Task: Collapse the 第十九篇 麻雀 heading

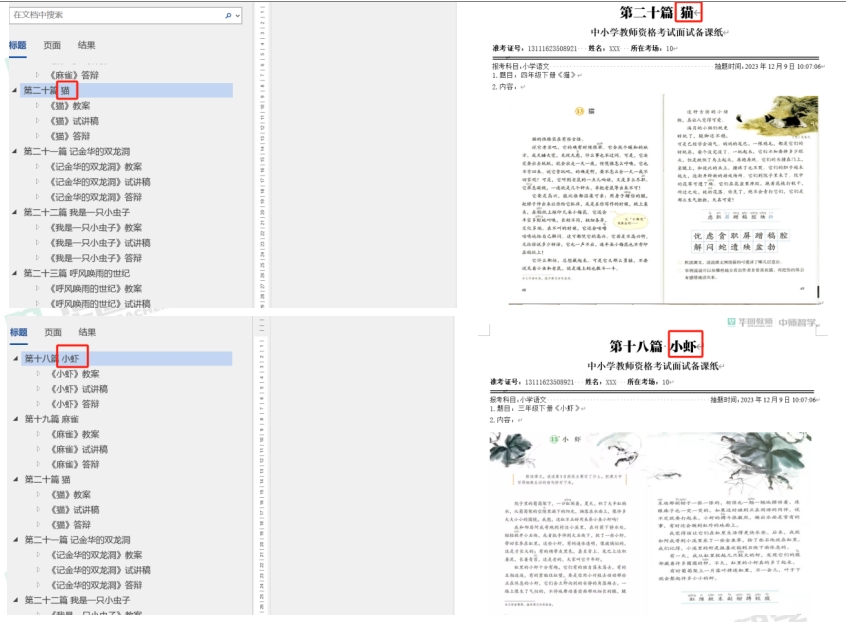Action: pos(15,419)
